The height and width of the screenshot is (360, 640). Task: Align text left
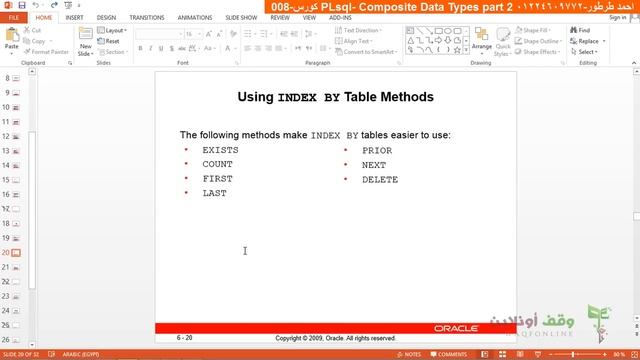247,49
